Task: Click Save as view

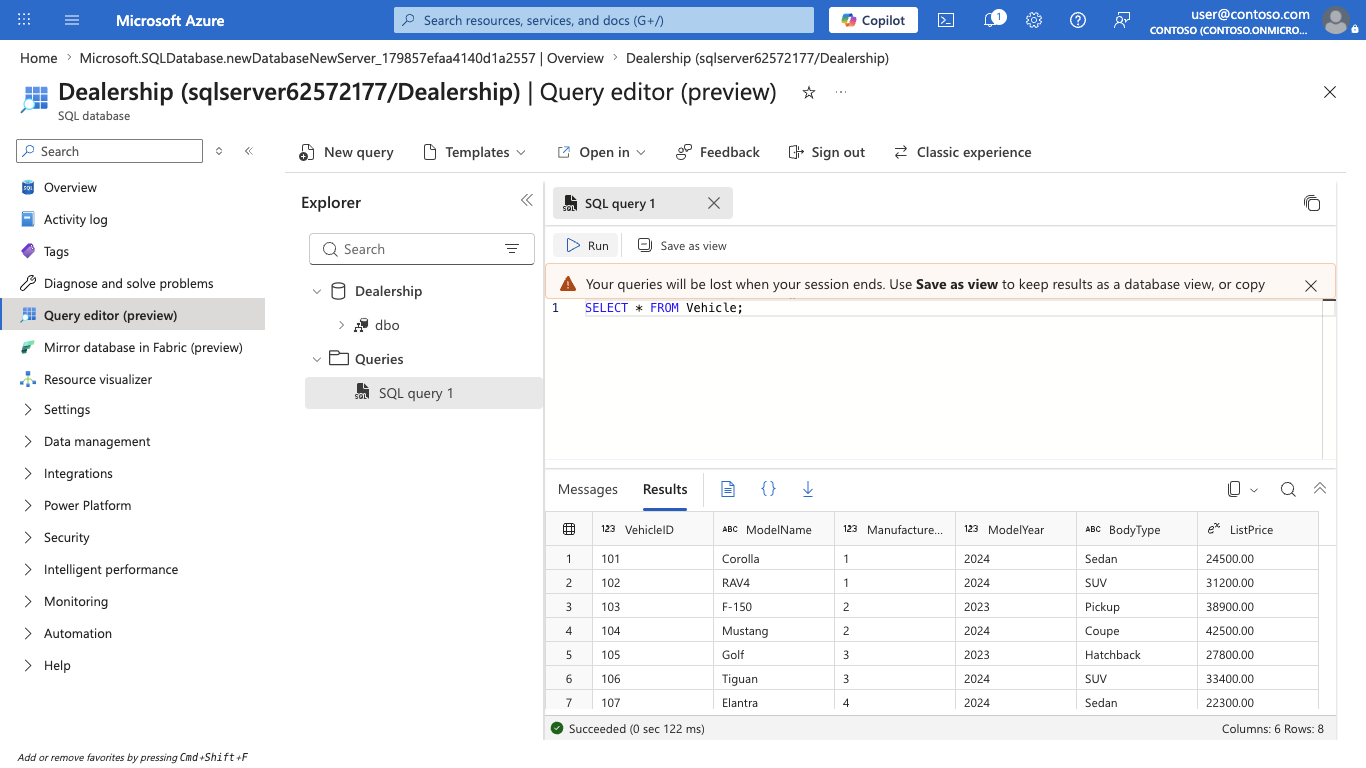Action: tap(682, 245)
